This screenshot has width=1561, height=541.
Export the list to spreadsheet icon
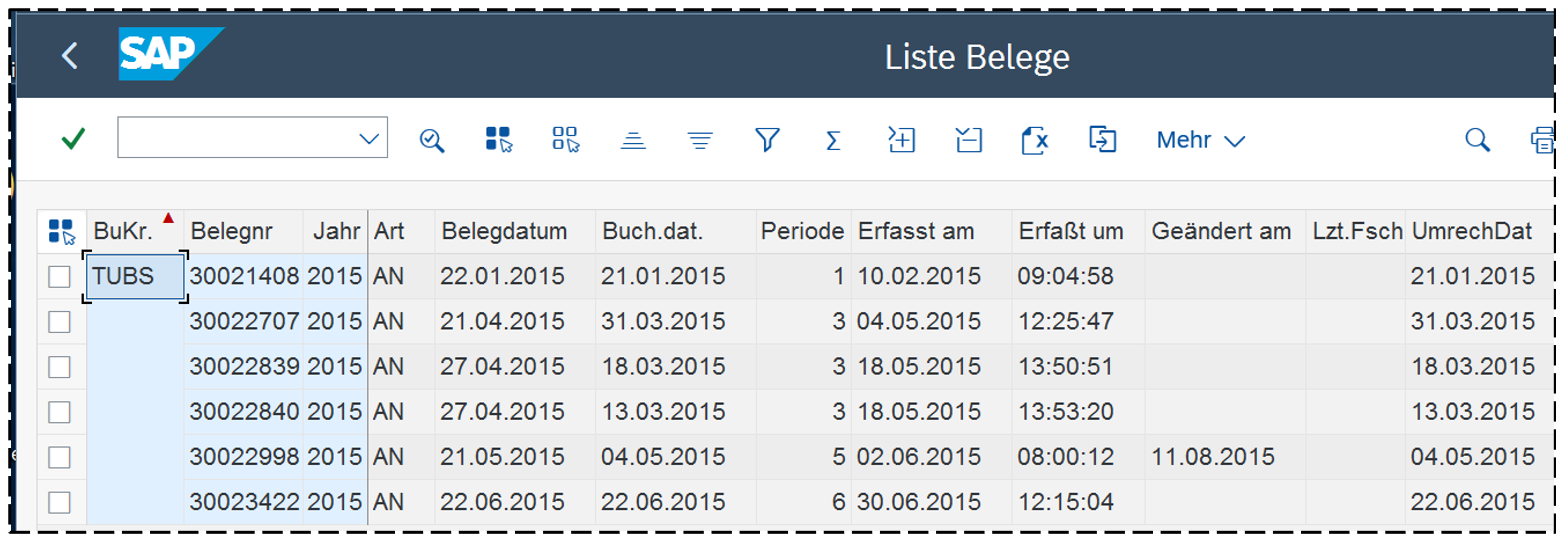(x=1035, y=140)
